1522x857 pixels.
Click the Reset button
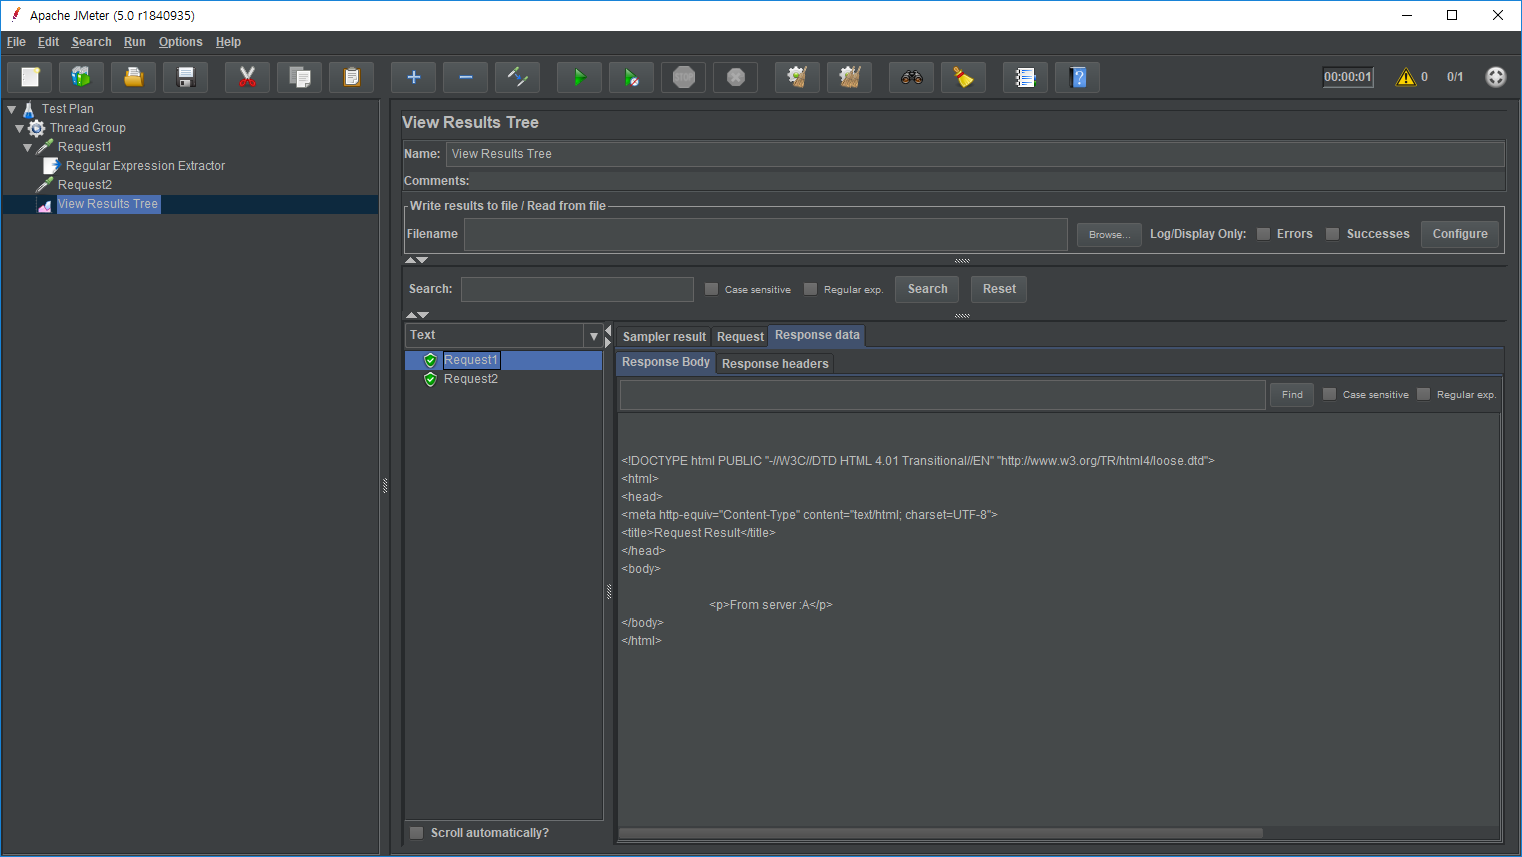999,289
